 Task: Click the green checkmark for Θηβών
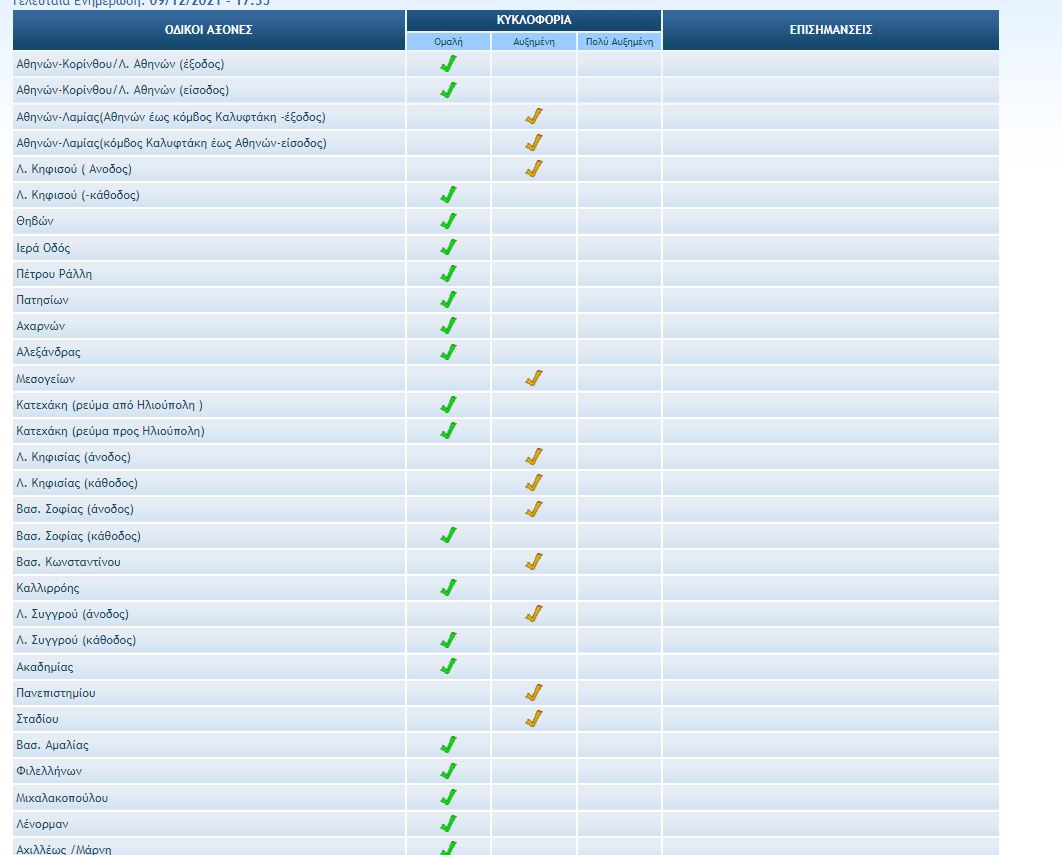[x=448, y=221]
